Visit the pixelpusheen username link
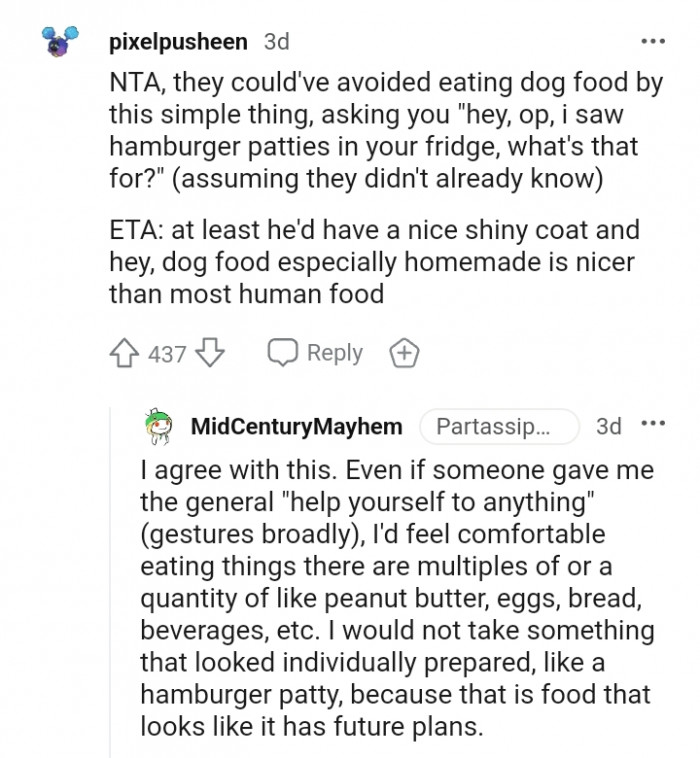700x758 pixels. point(179,42)
